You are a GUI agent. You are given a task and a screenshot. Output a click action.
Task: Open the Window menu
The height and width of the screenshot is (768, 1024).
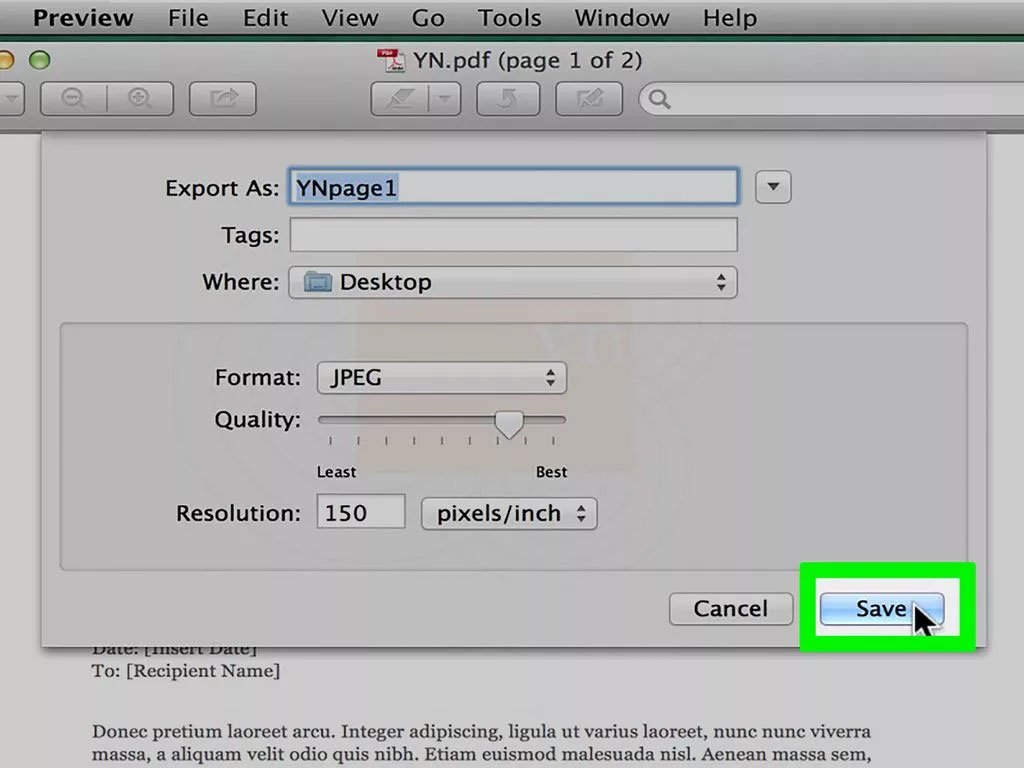tap(622, 18)
